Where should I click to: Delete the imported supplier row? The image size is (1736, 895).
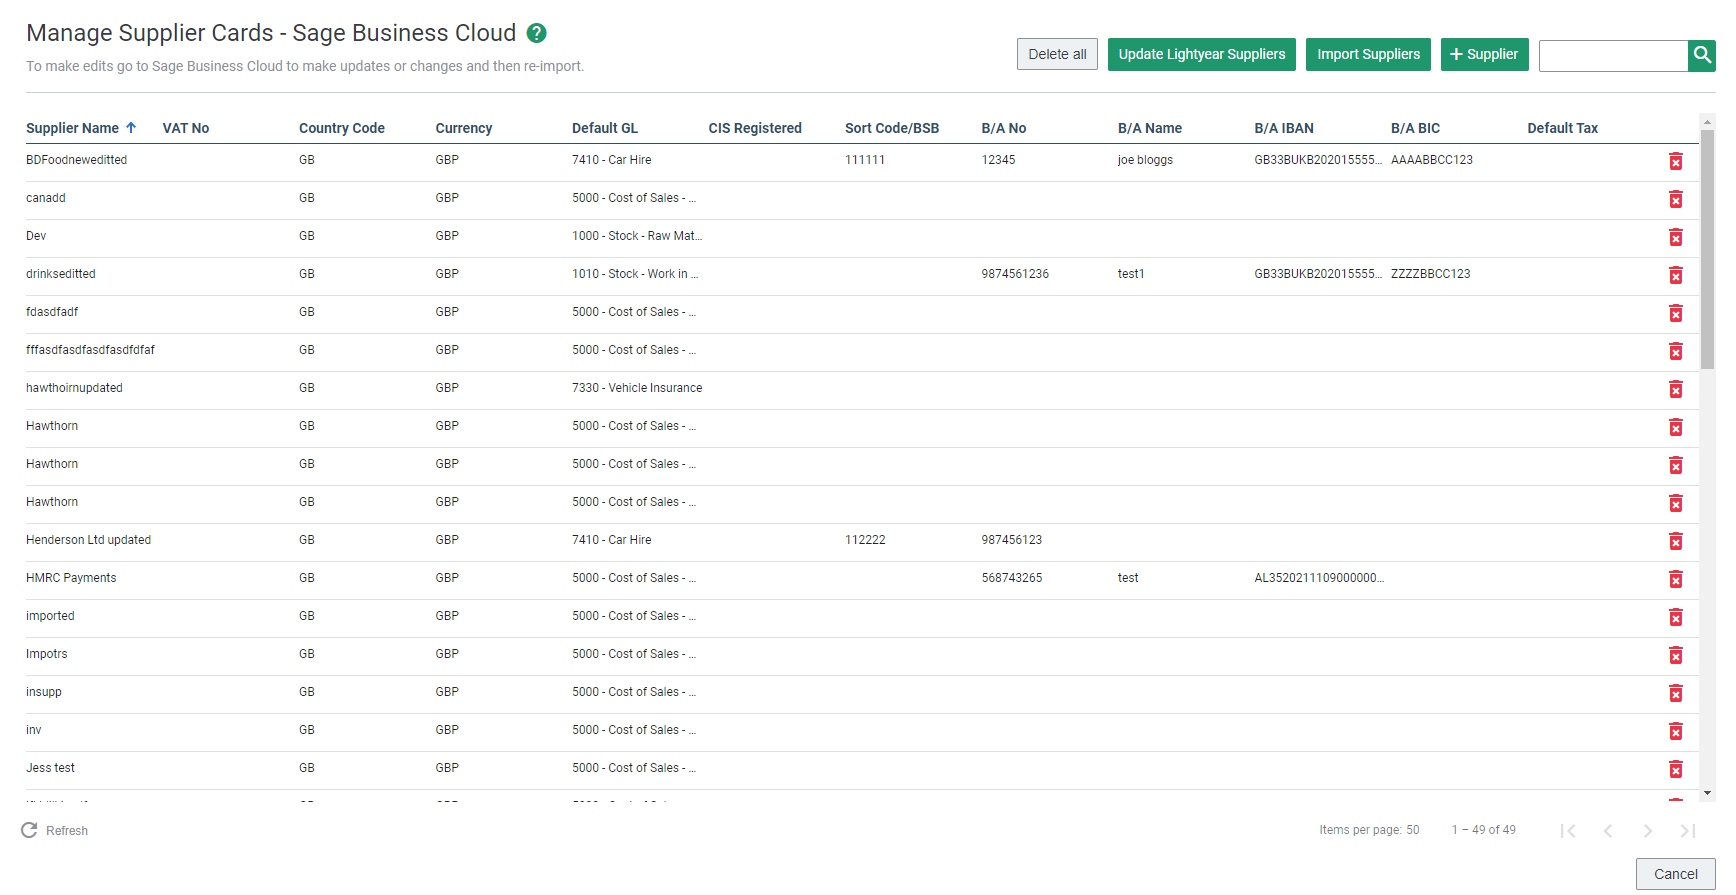(x=1676, y=617)
